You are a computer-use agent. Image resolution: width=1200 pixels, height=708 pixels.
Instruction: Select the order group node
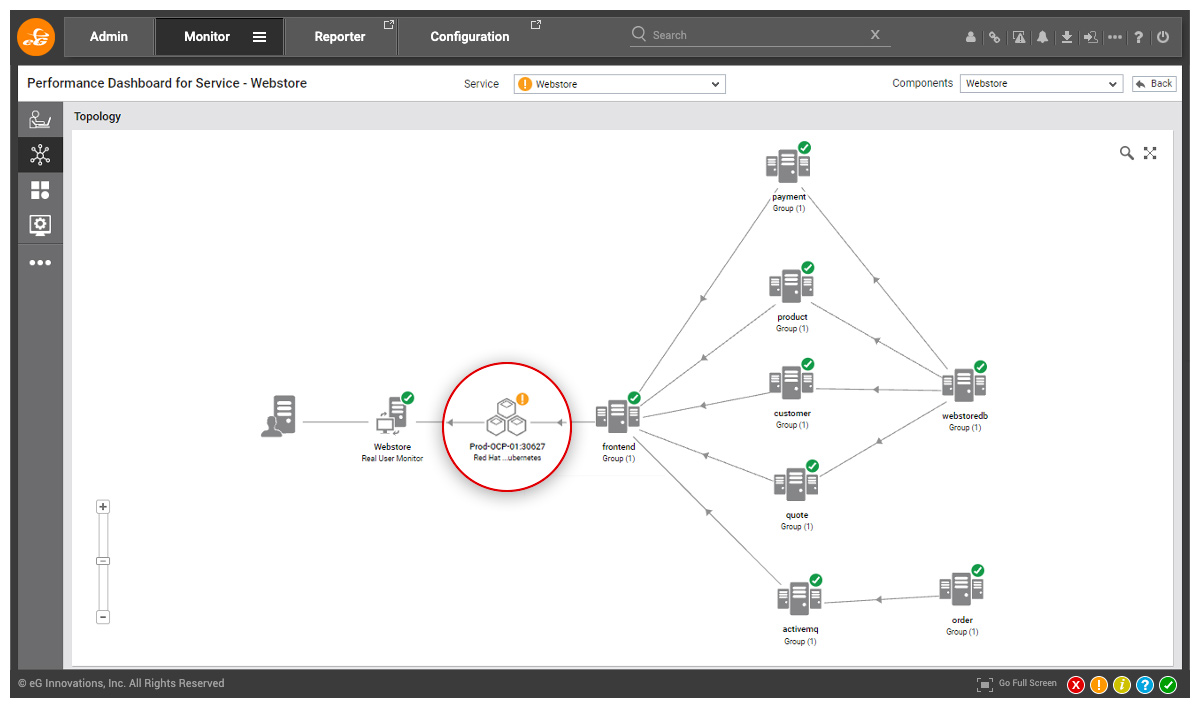962,588
